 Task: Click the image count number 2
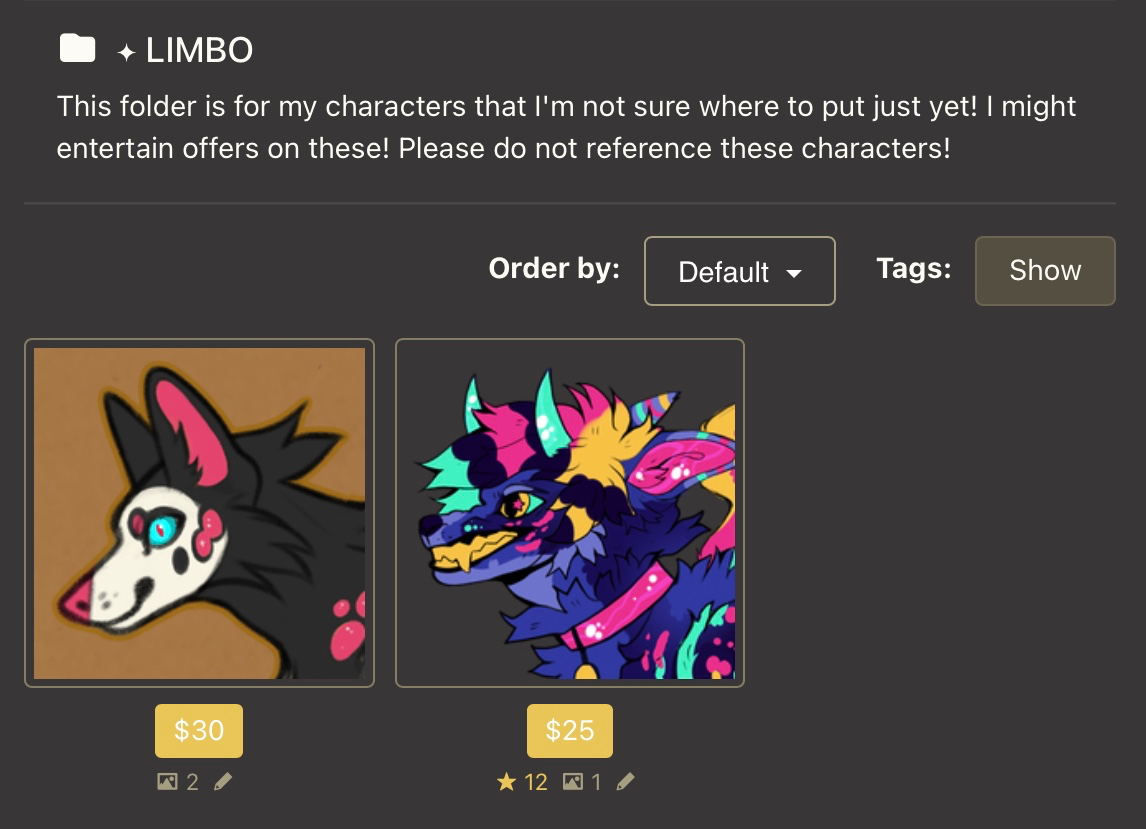point(192,782)
